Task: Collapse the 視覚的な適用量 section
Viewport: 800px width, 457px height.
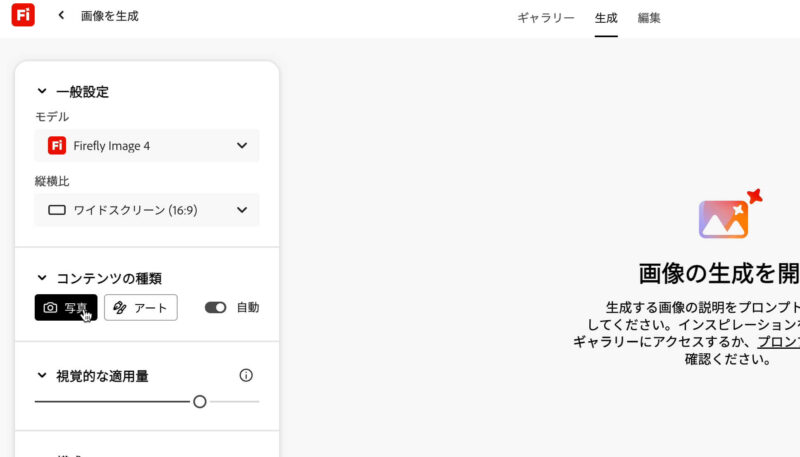Action: (42, 376)
